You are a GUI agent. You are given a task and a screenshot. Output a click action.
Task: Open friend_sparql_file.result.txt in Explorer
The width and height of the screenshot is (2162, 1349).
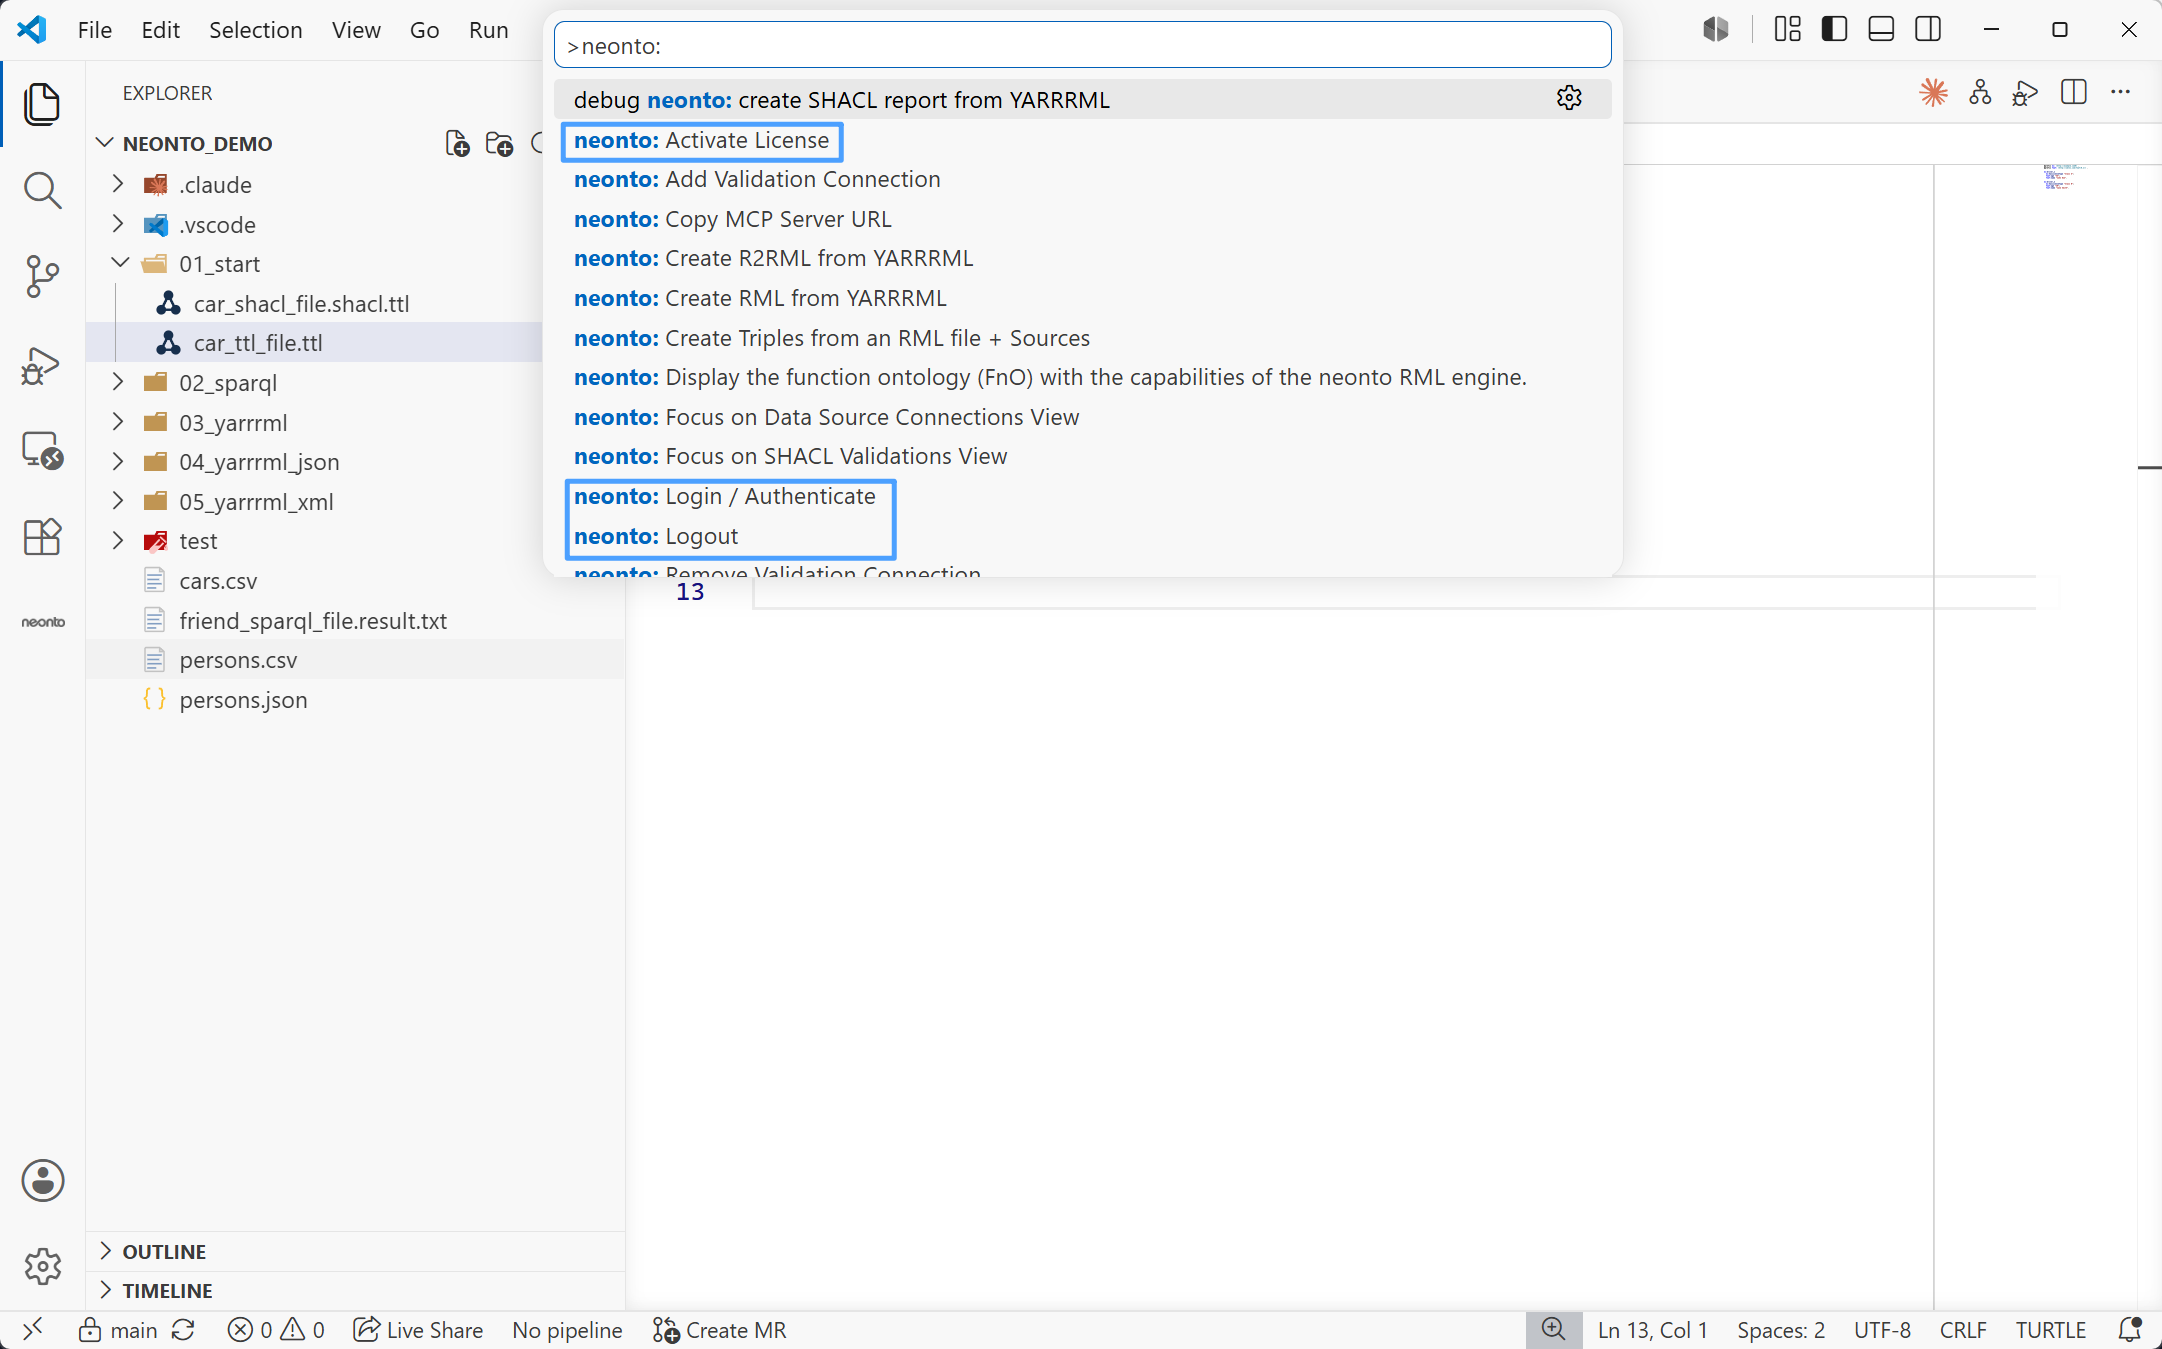312,620
